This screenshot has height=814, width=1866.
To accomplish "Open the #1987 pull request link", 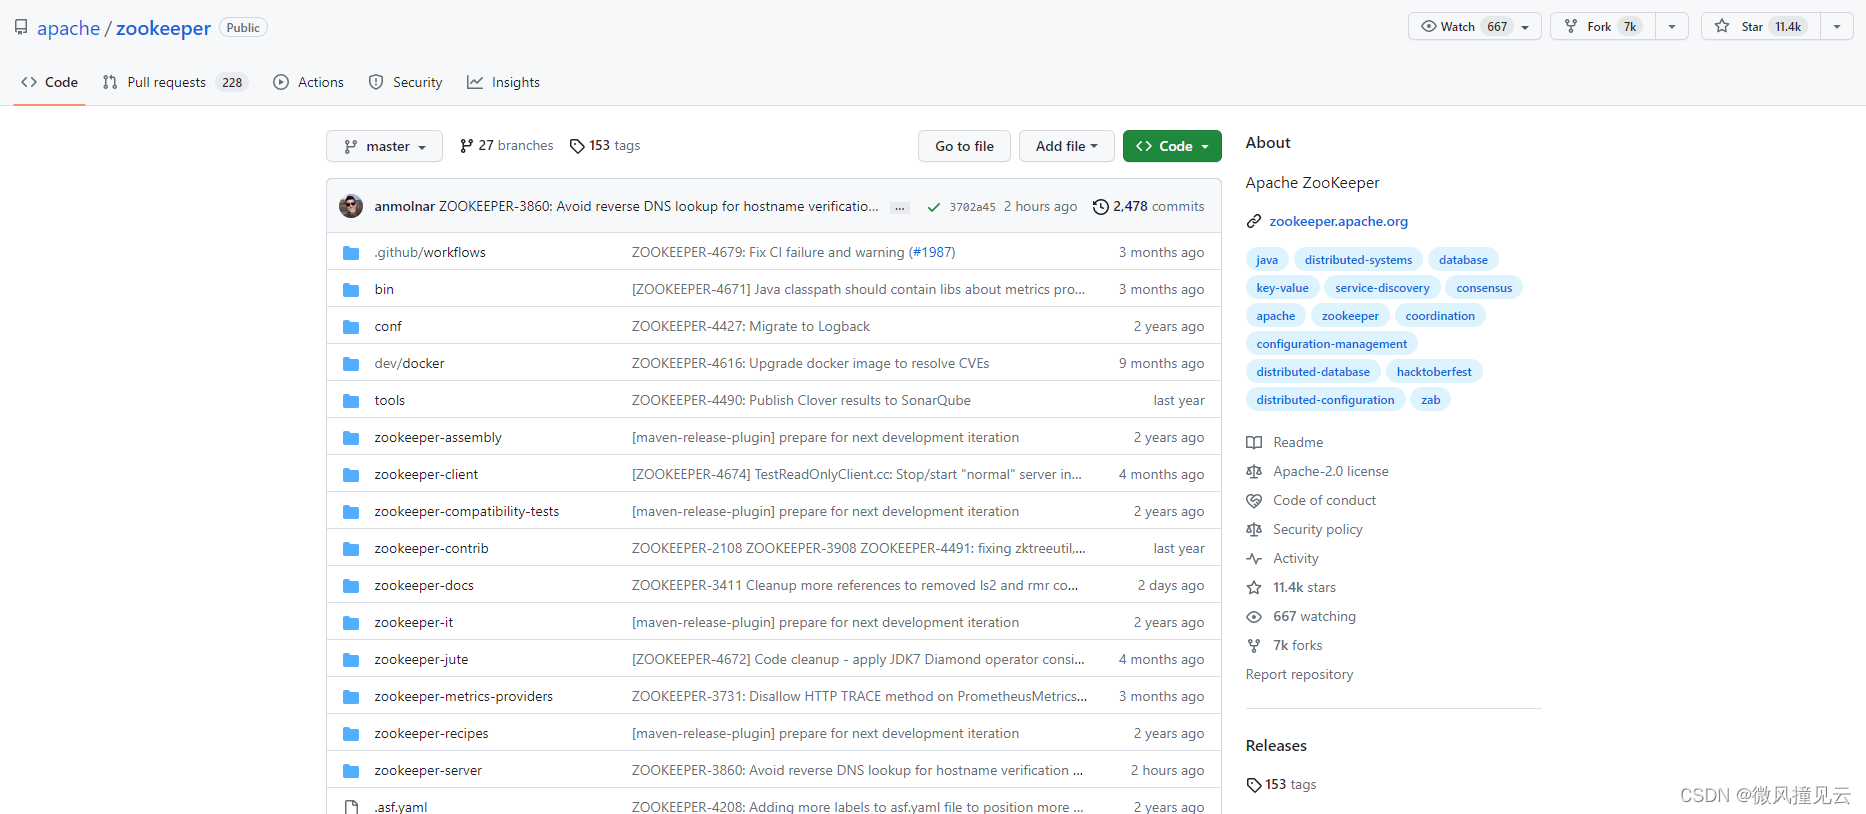I will [x=932, y=253].
